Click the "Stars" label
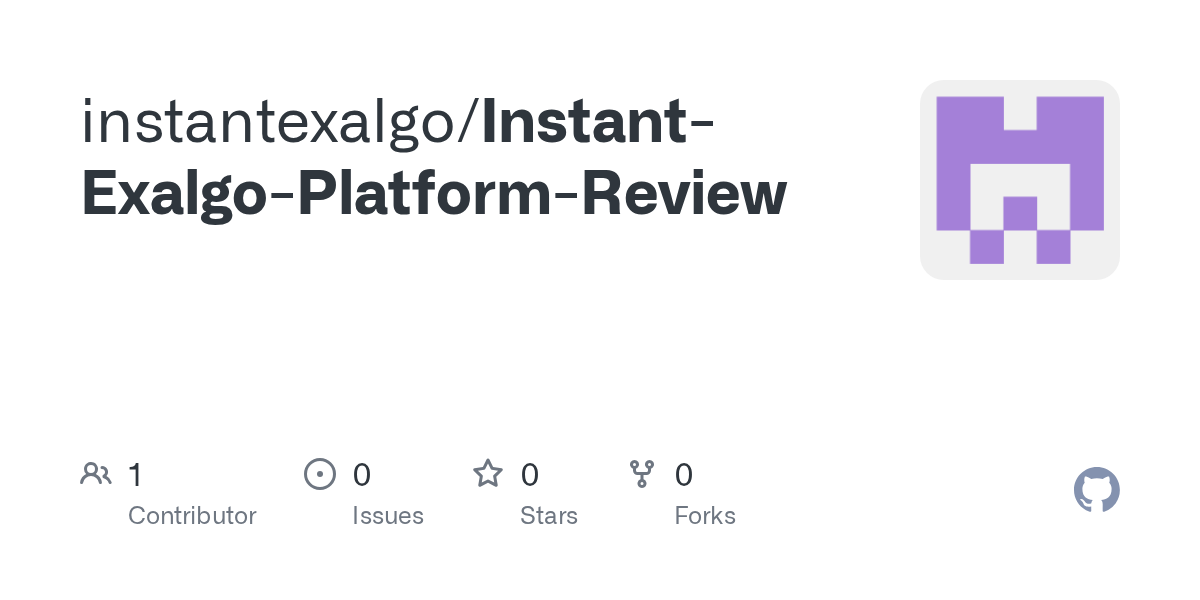This screenshot has height=600, width=1200. (x=549, y=516)
